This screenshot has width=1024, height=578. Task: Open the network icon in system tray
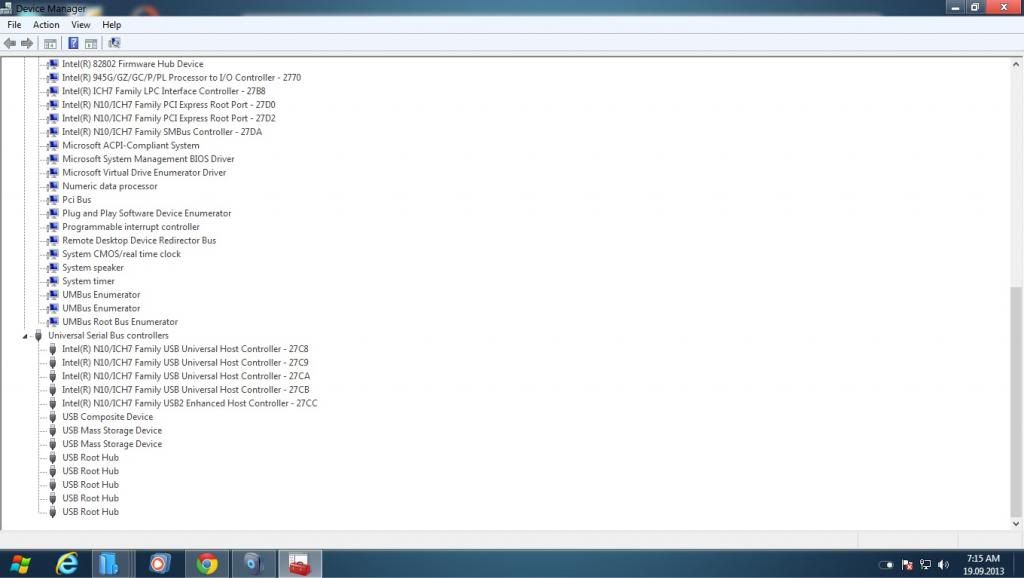point(925,565)
